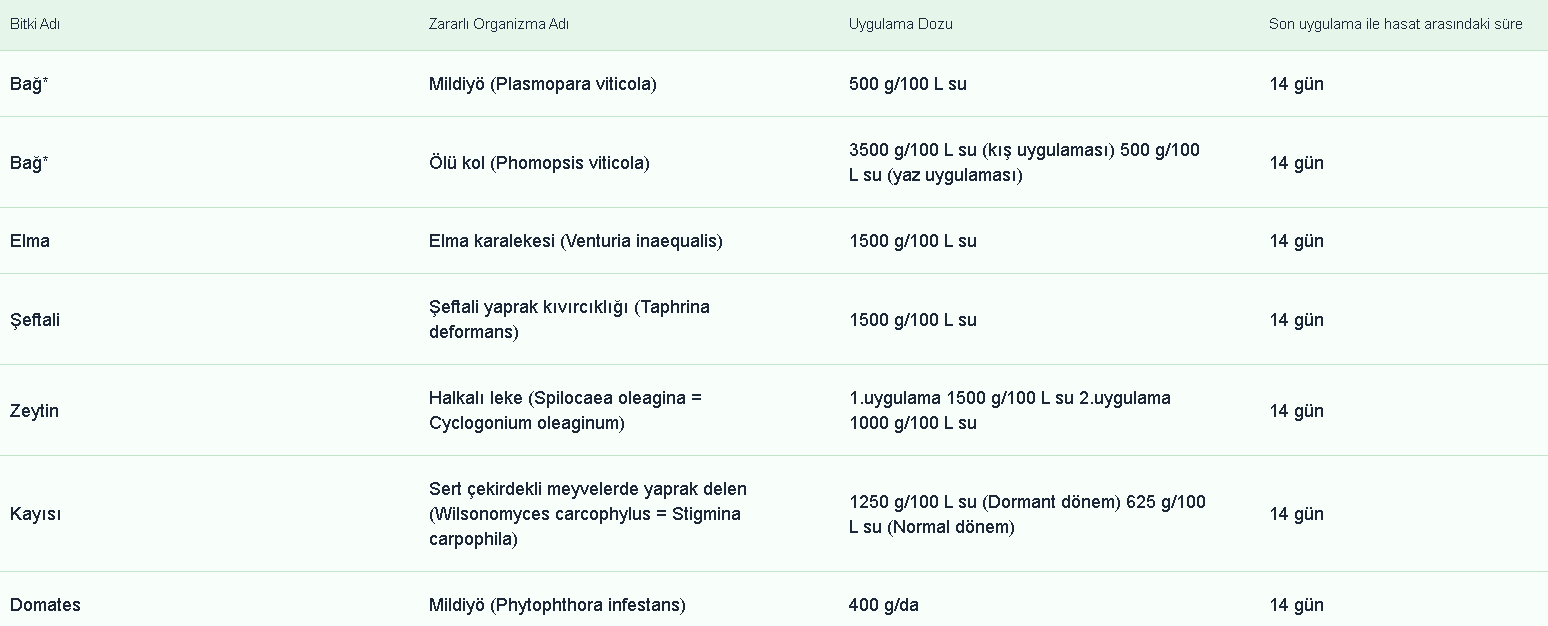Click the "Kayısı" plant name cell
Screen dimensions: 1548x626
point(35,514)
